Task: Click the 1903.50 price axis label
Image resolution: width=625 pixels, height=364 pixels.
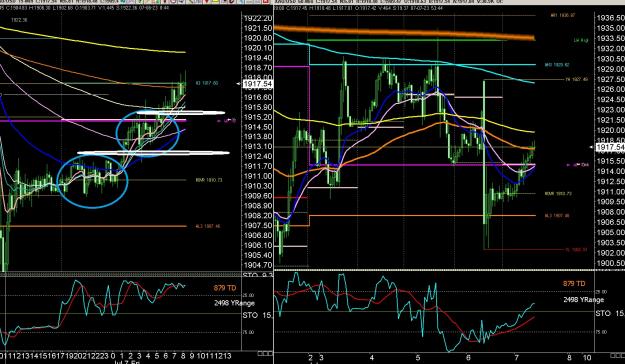Action: pyautogui.click(x=610, y=242)
